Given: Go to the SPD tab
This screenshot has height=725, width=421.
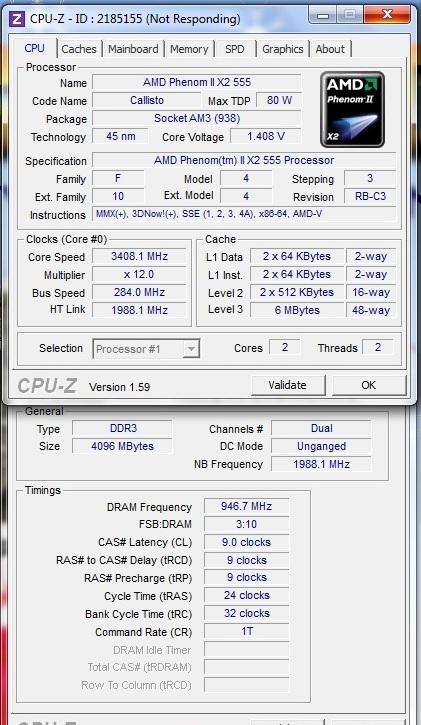Looking at the screenshot, I should tap(235, 49).
